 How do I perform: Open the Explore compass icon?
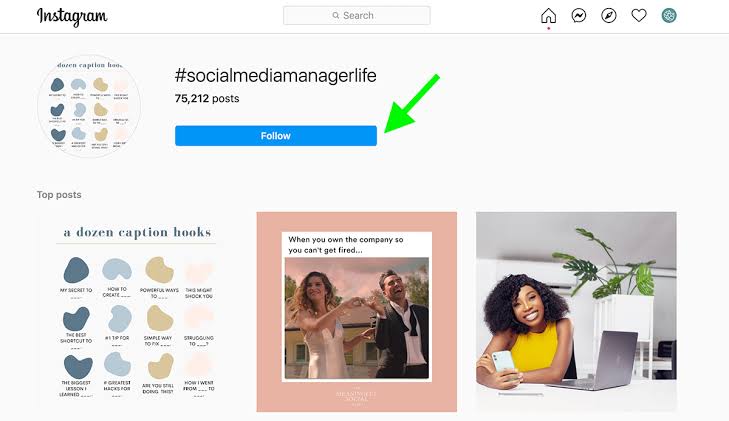(x=609, y=16)
